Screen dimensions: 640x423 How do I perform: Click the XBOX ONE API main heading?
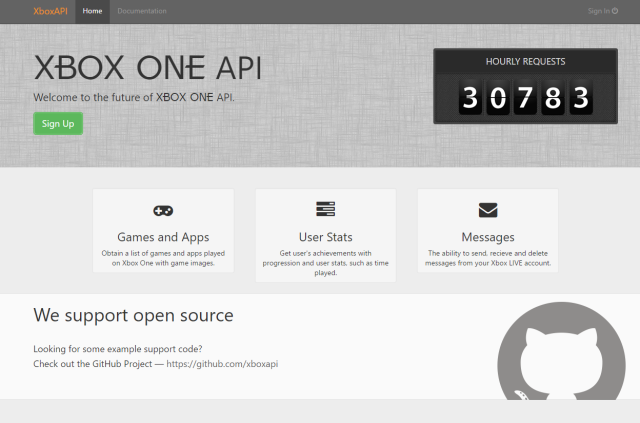pos(148,68)
